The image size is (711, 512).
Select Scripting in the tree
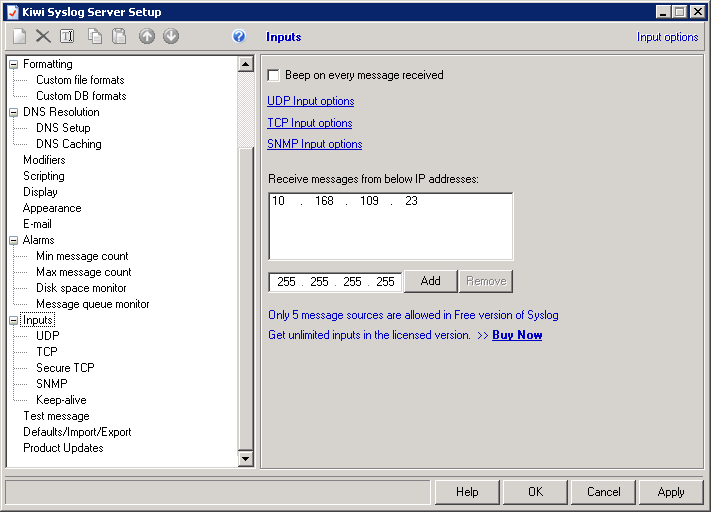click(x=44, y=176)
